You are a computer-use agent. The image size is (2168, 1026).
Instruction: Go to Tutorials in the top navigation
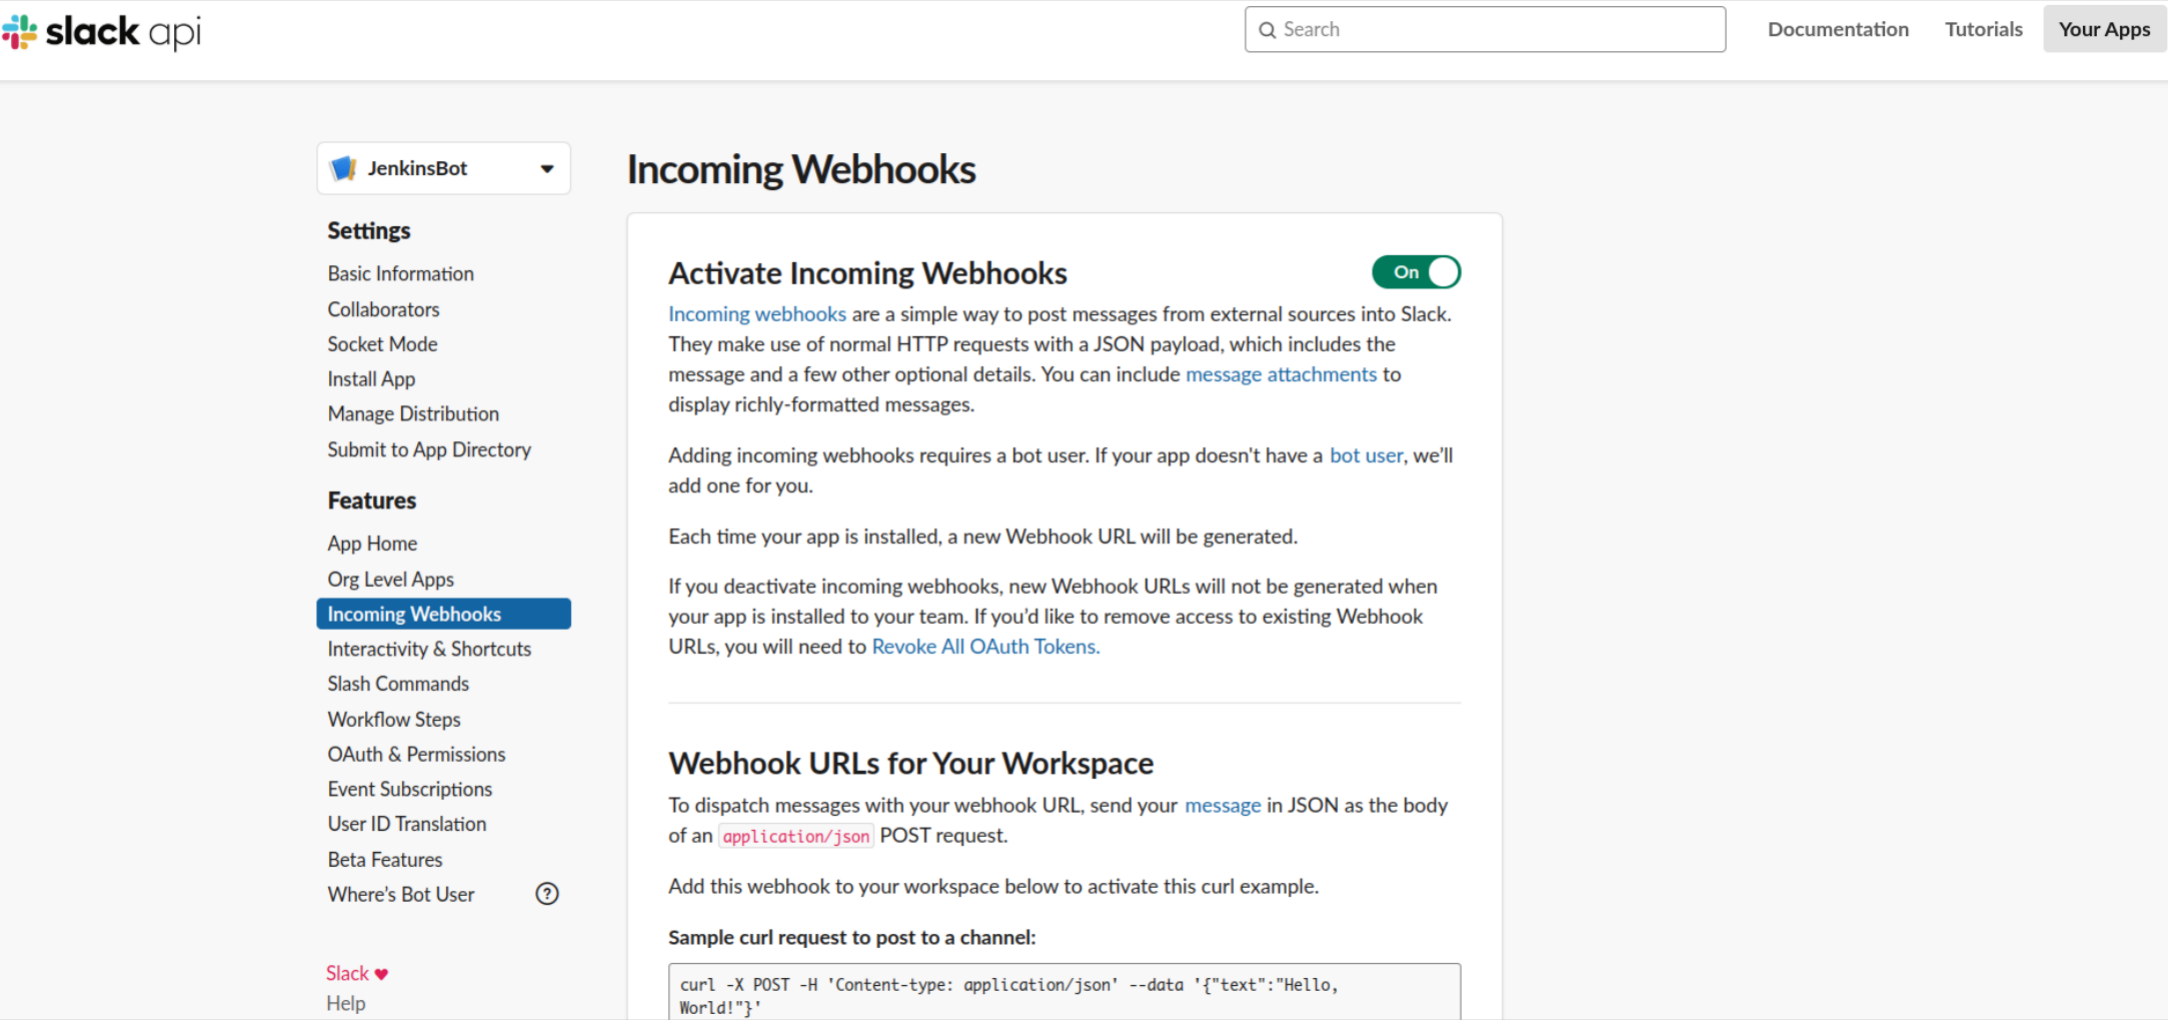point(1984,29)
